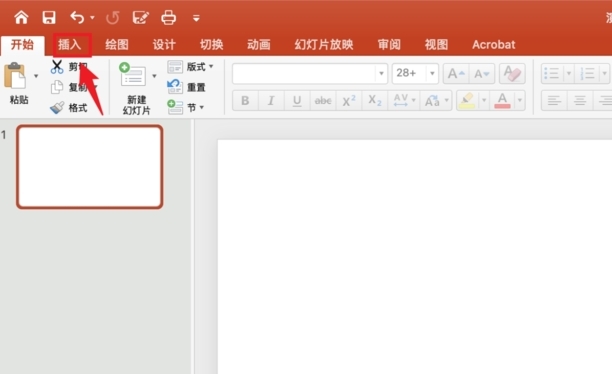This screenshot has width=612, height=374.
Task: Toggle subscript formatting
Action: (x=374, y=101)
